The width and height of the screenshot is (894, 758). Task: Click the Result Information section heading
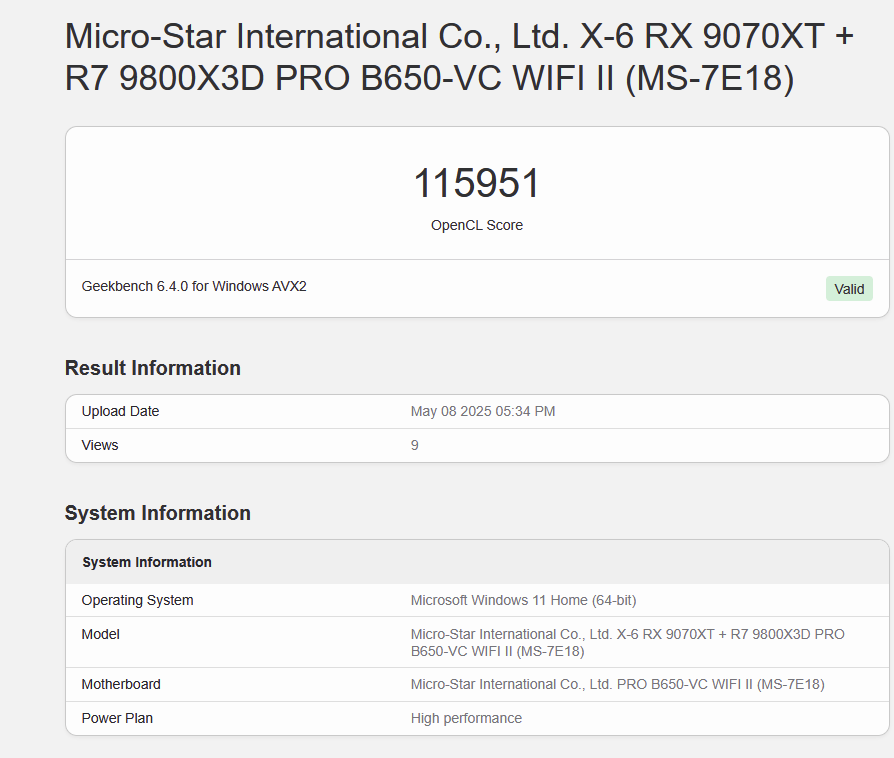point(153,368)
